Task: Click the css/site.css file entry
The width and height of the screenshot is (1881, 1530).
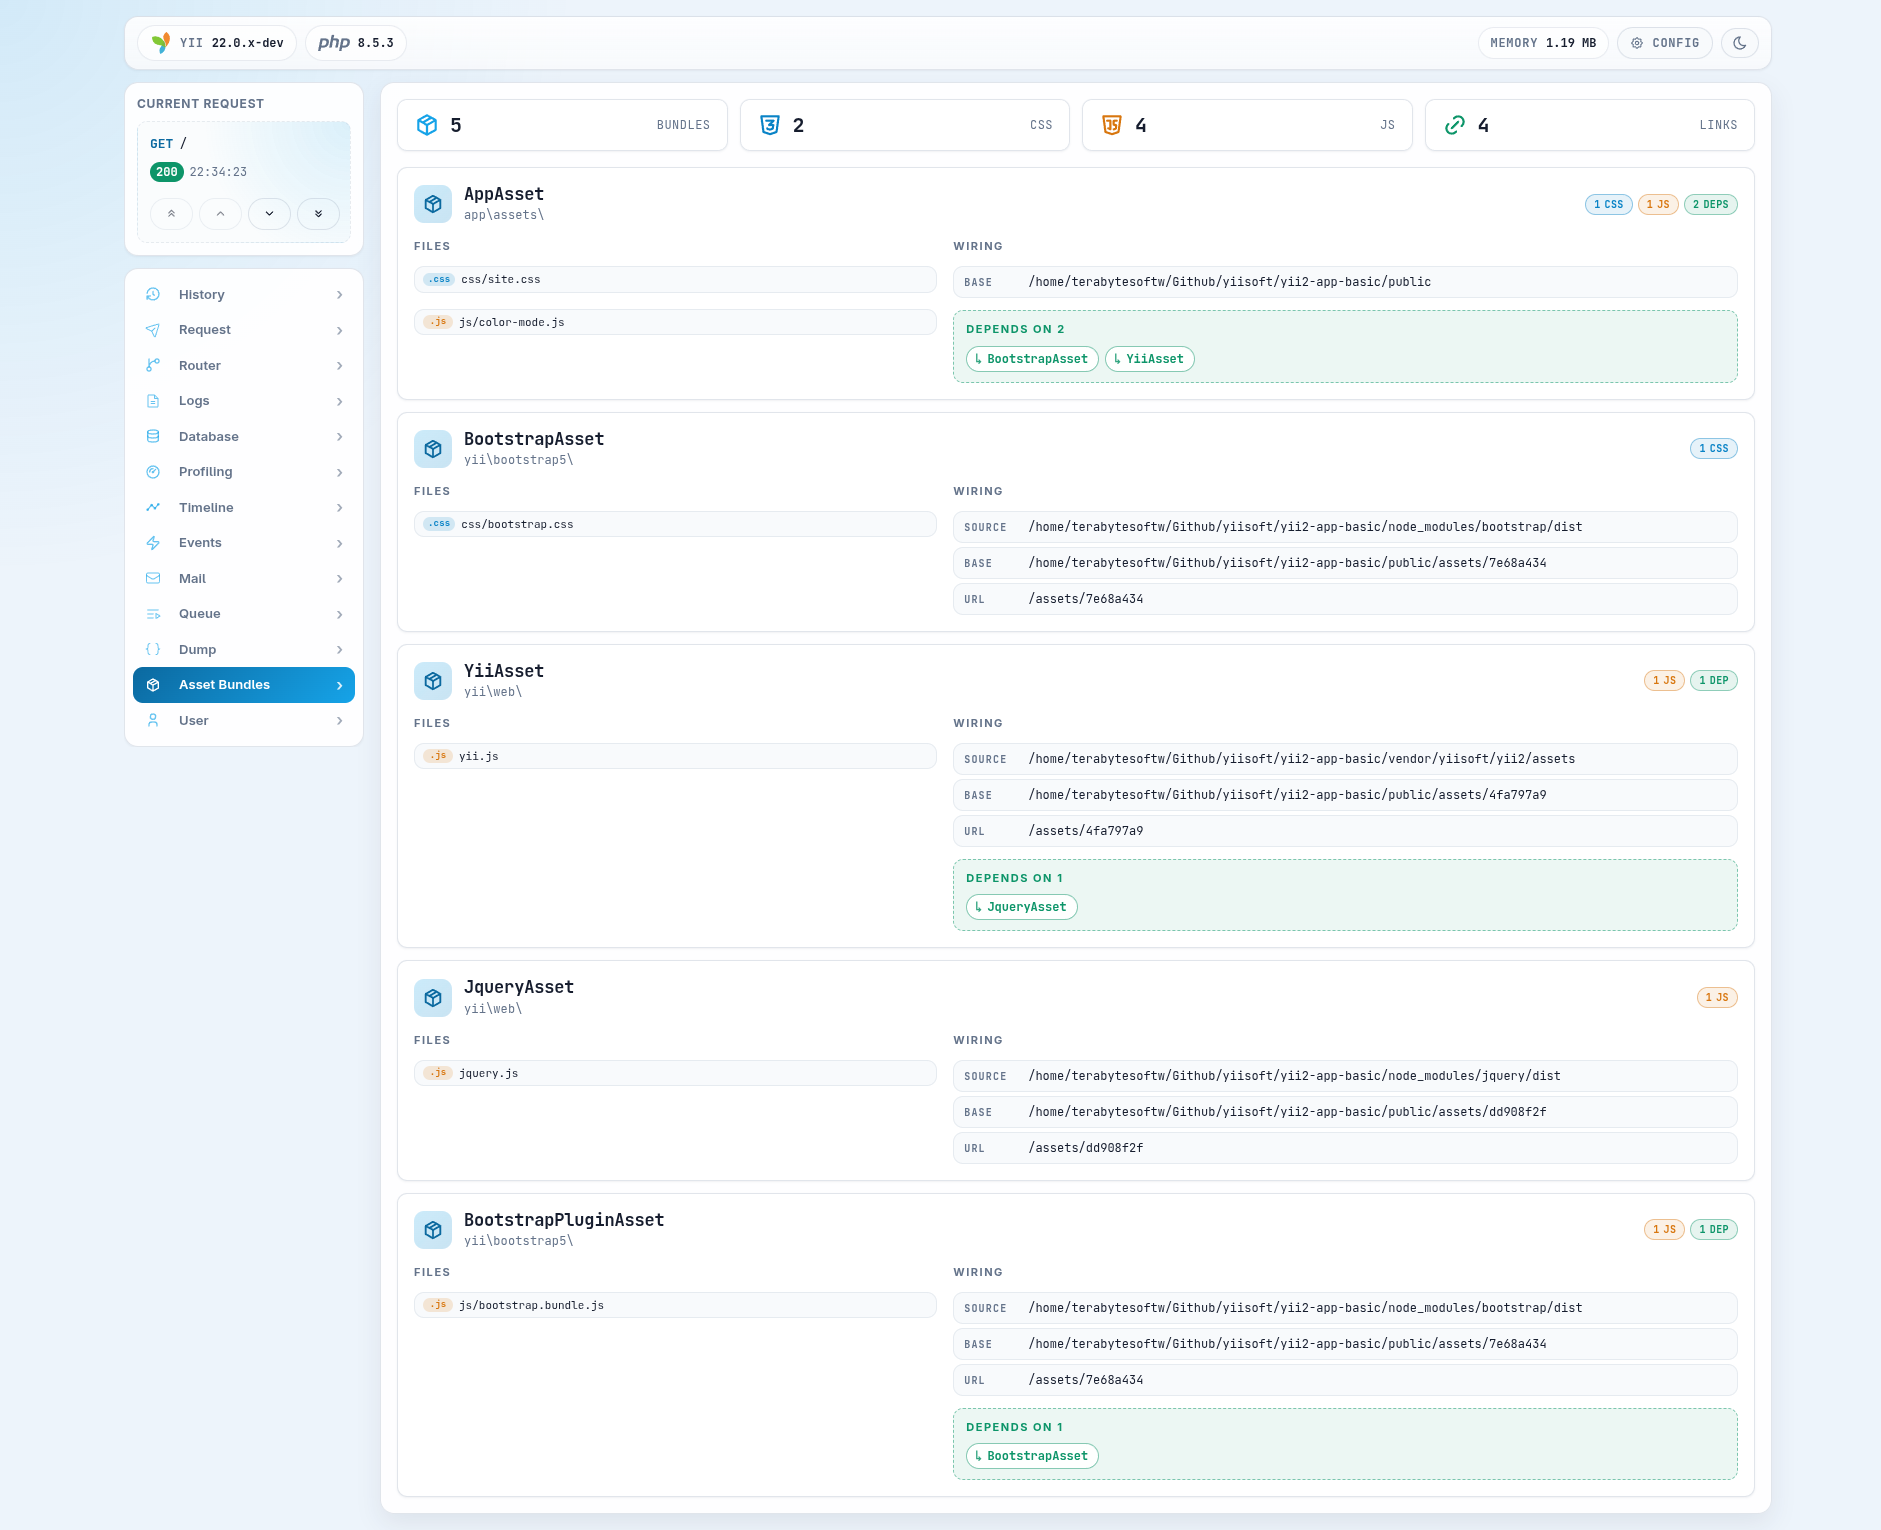Action: [675, 280]
